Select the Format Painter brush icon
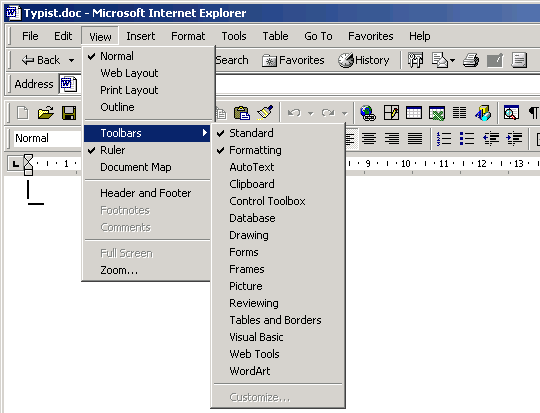 (x=265, y=113)
